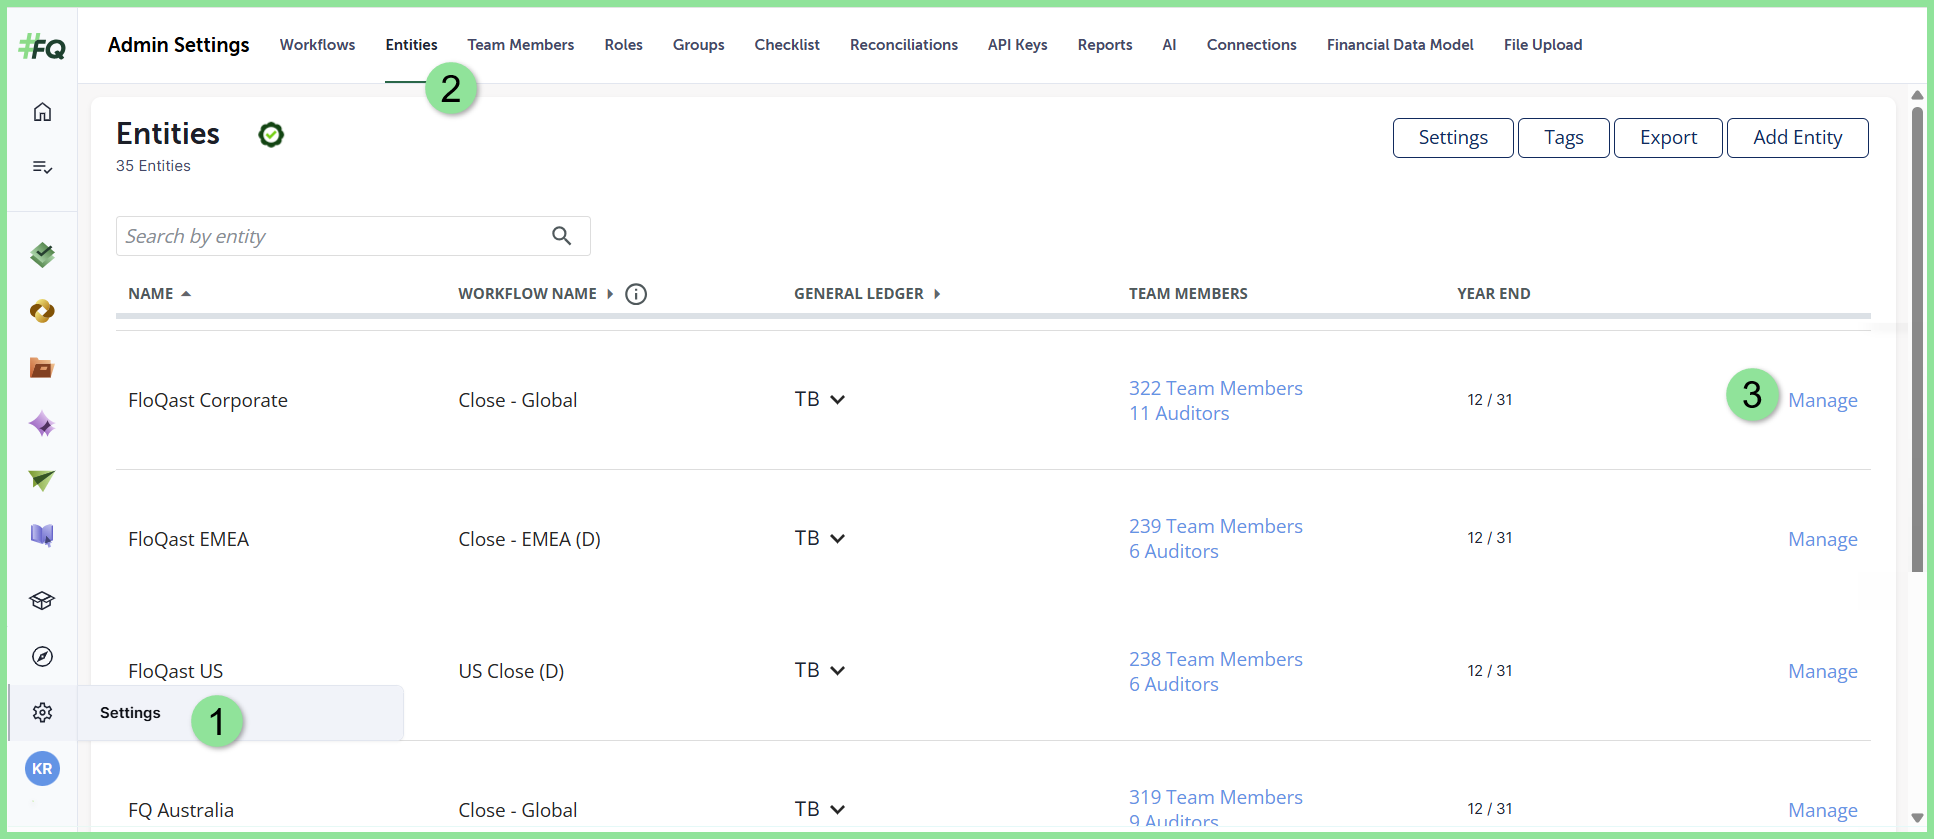Click the scrollbar up arrow
This screenshot has width=1934, height=839.
pos(1917,95)
